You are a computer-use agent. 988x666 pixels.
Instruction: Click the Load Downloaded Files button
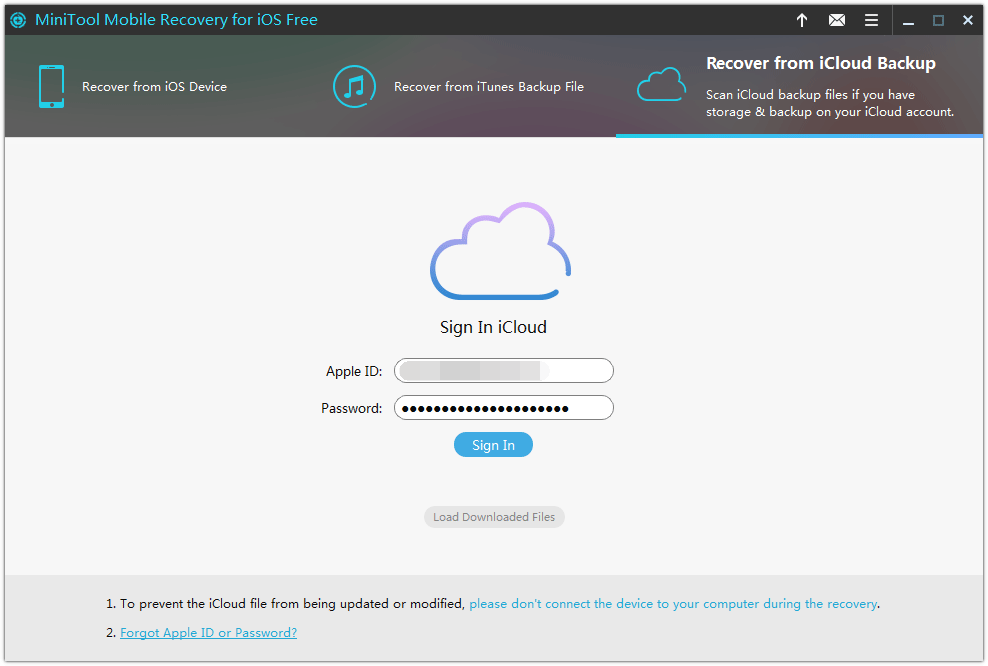tap(493, 516)
